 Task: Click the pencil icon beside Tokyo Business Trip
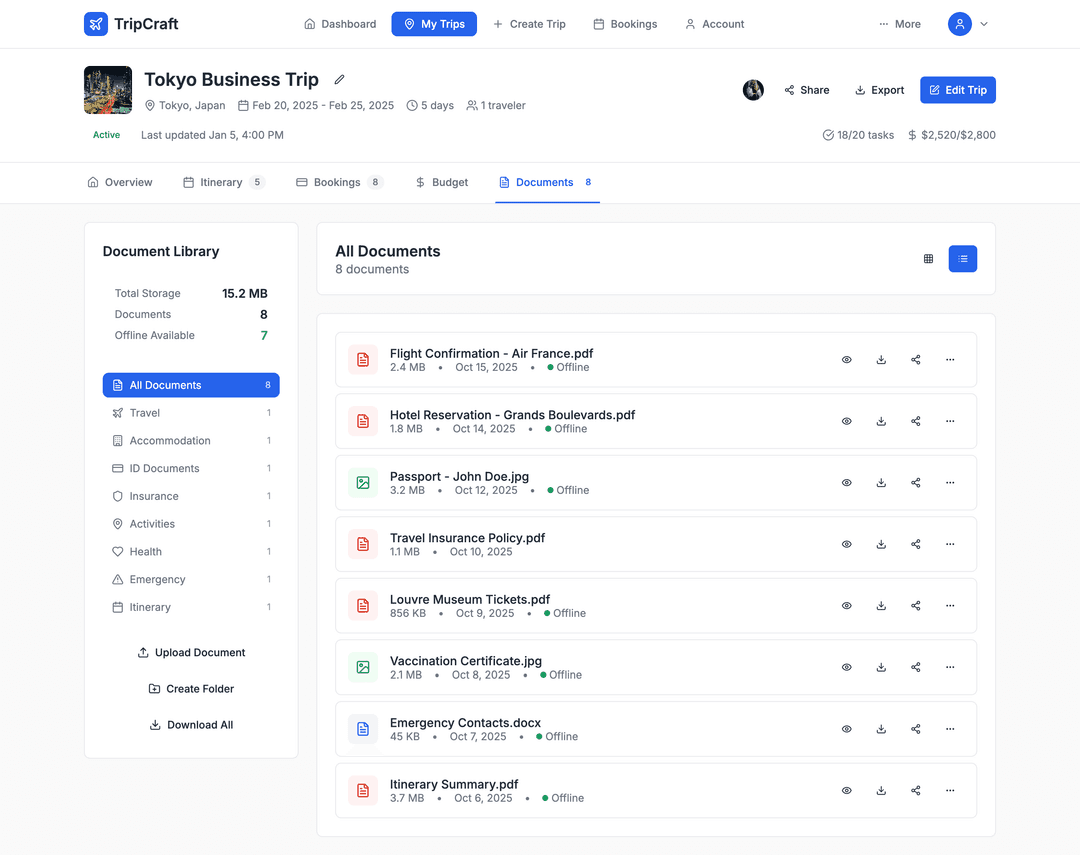339,80
